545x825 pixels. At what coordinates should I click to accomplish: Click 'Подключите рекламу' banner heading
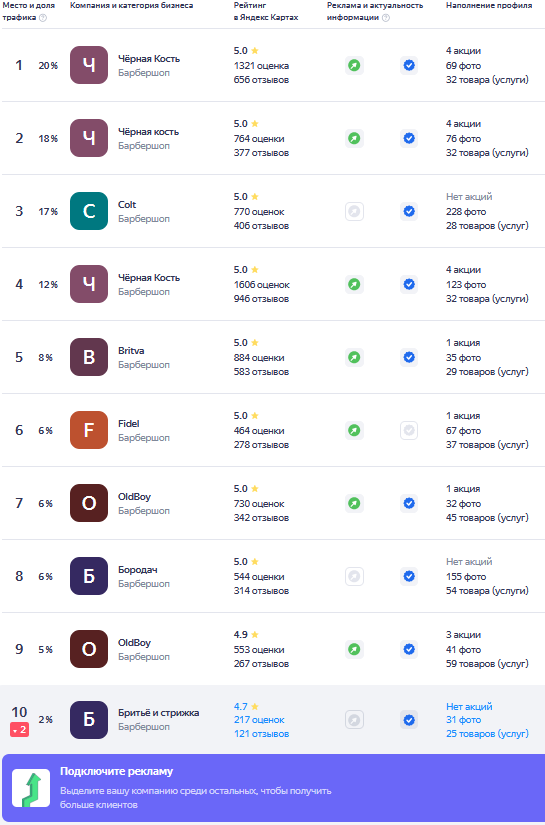pos(116,771)
